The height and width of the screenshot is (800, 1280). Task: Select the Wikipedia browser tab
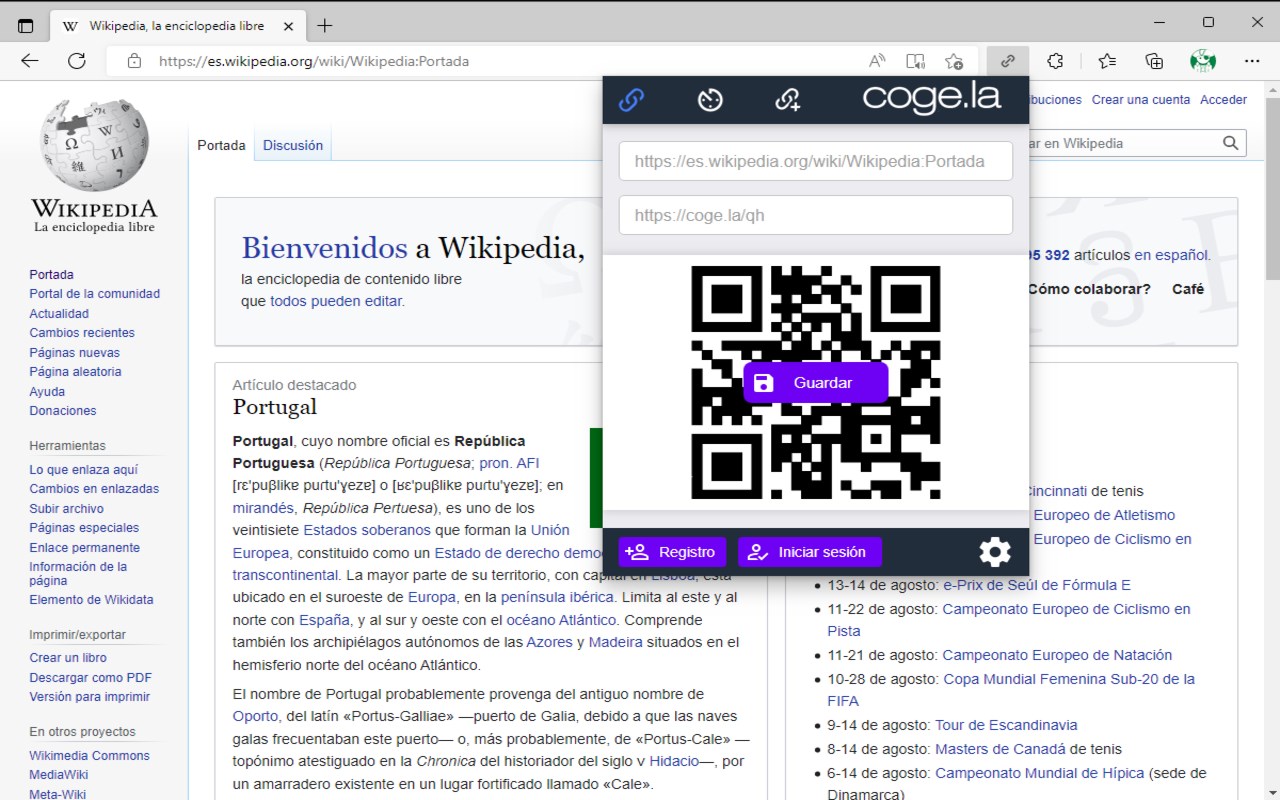(x=177, y=26)
